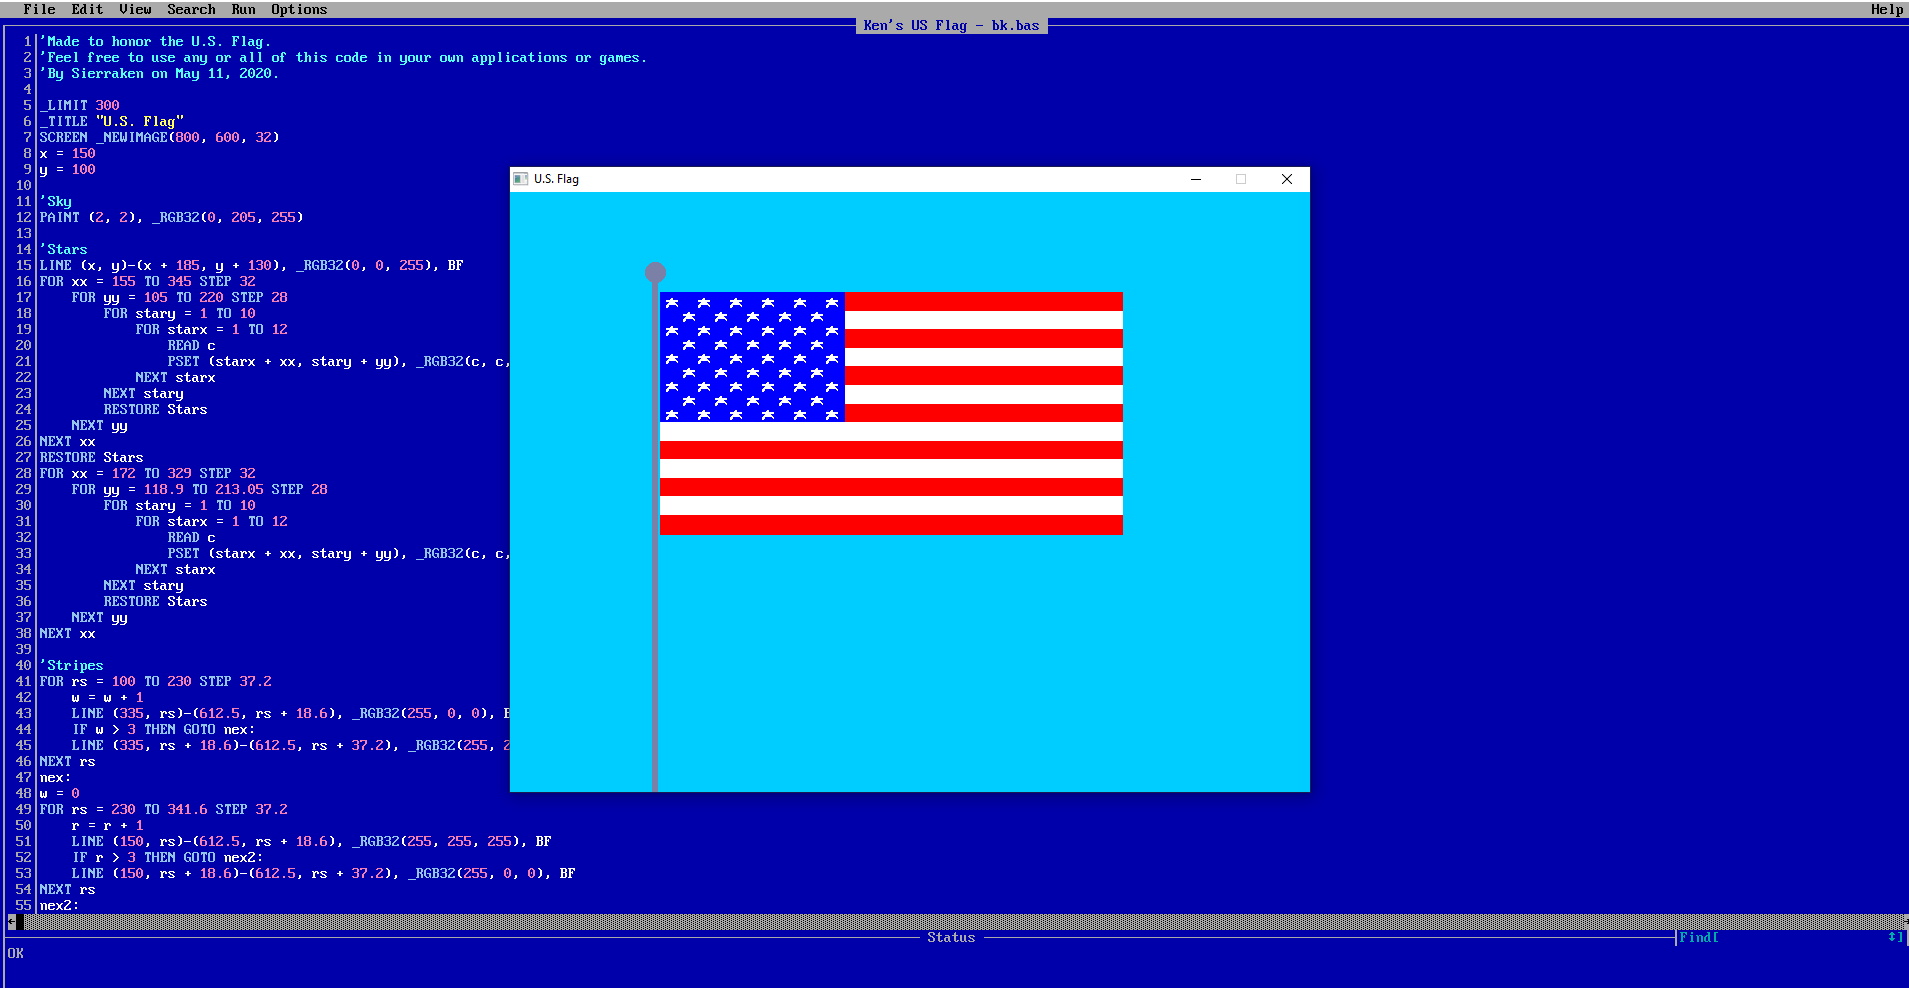The height and width of the screenshot is (988, 1909).
Task: Open the Edit menu
Action: tap(87, 9)
